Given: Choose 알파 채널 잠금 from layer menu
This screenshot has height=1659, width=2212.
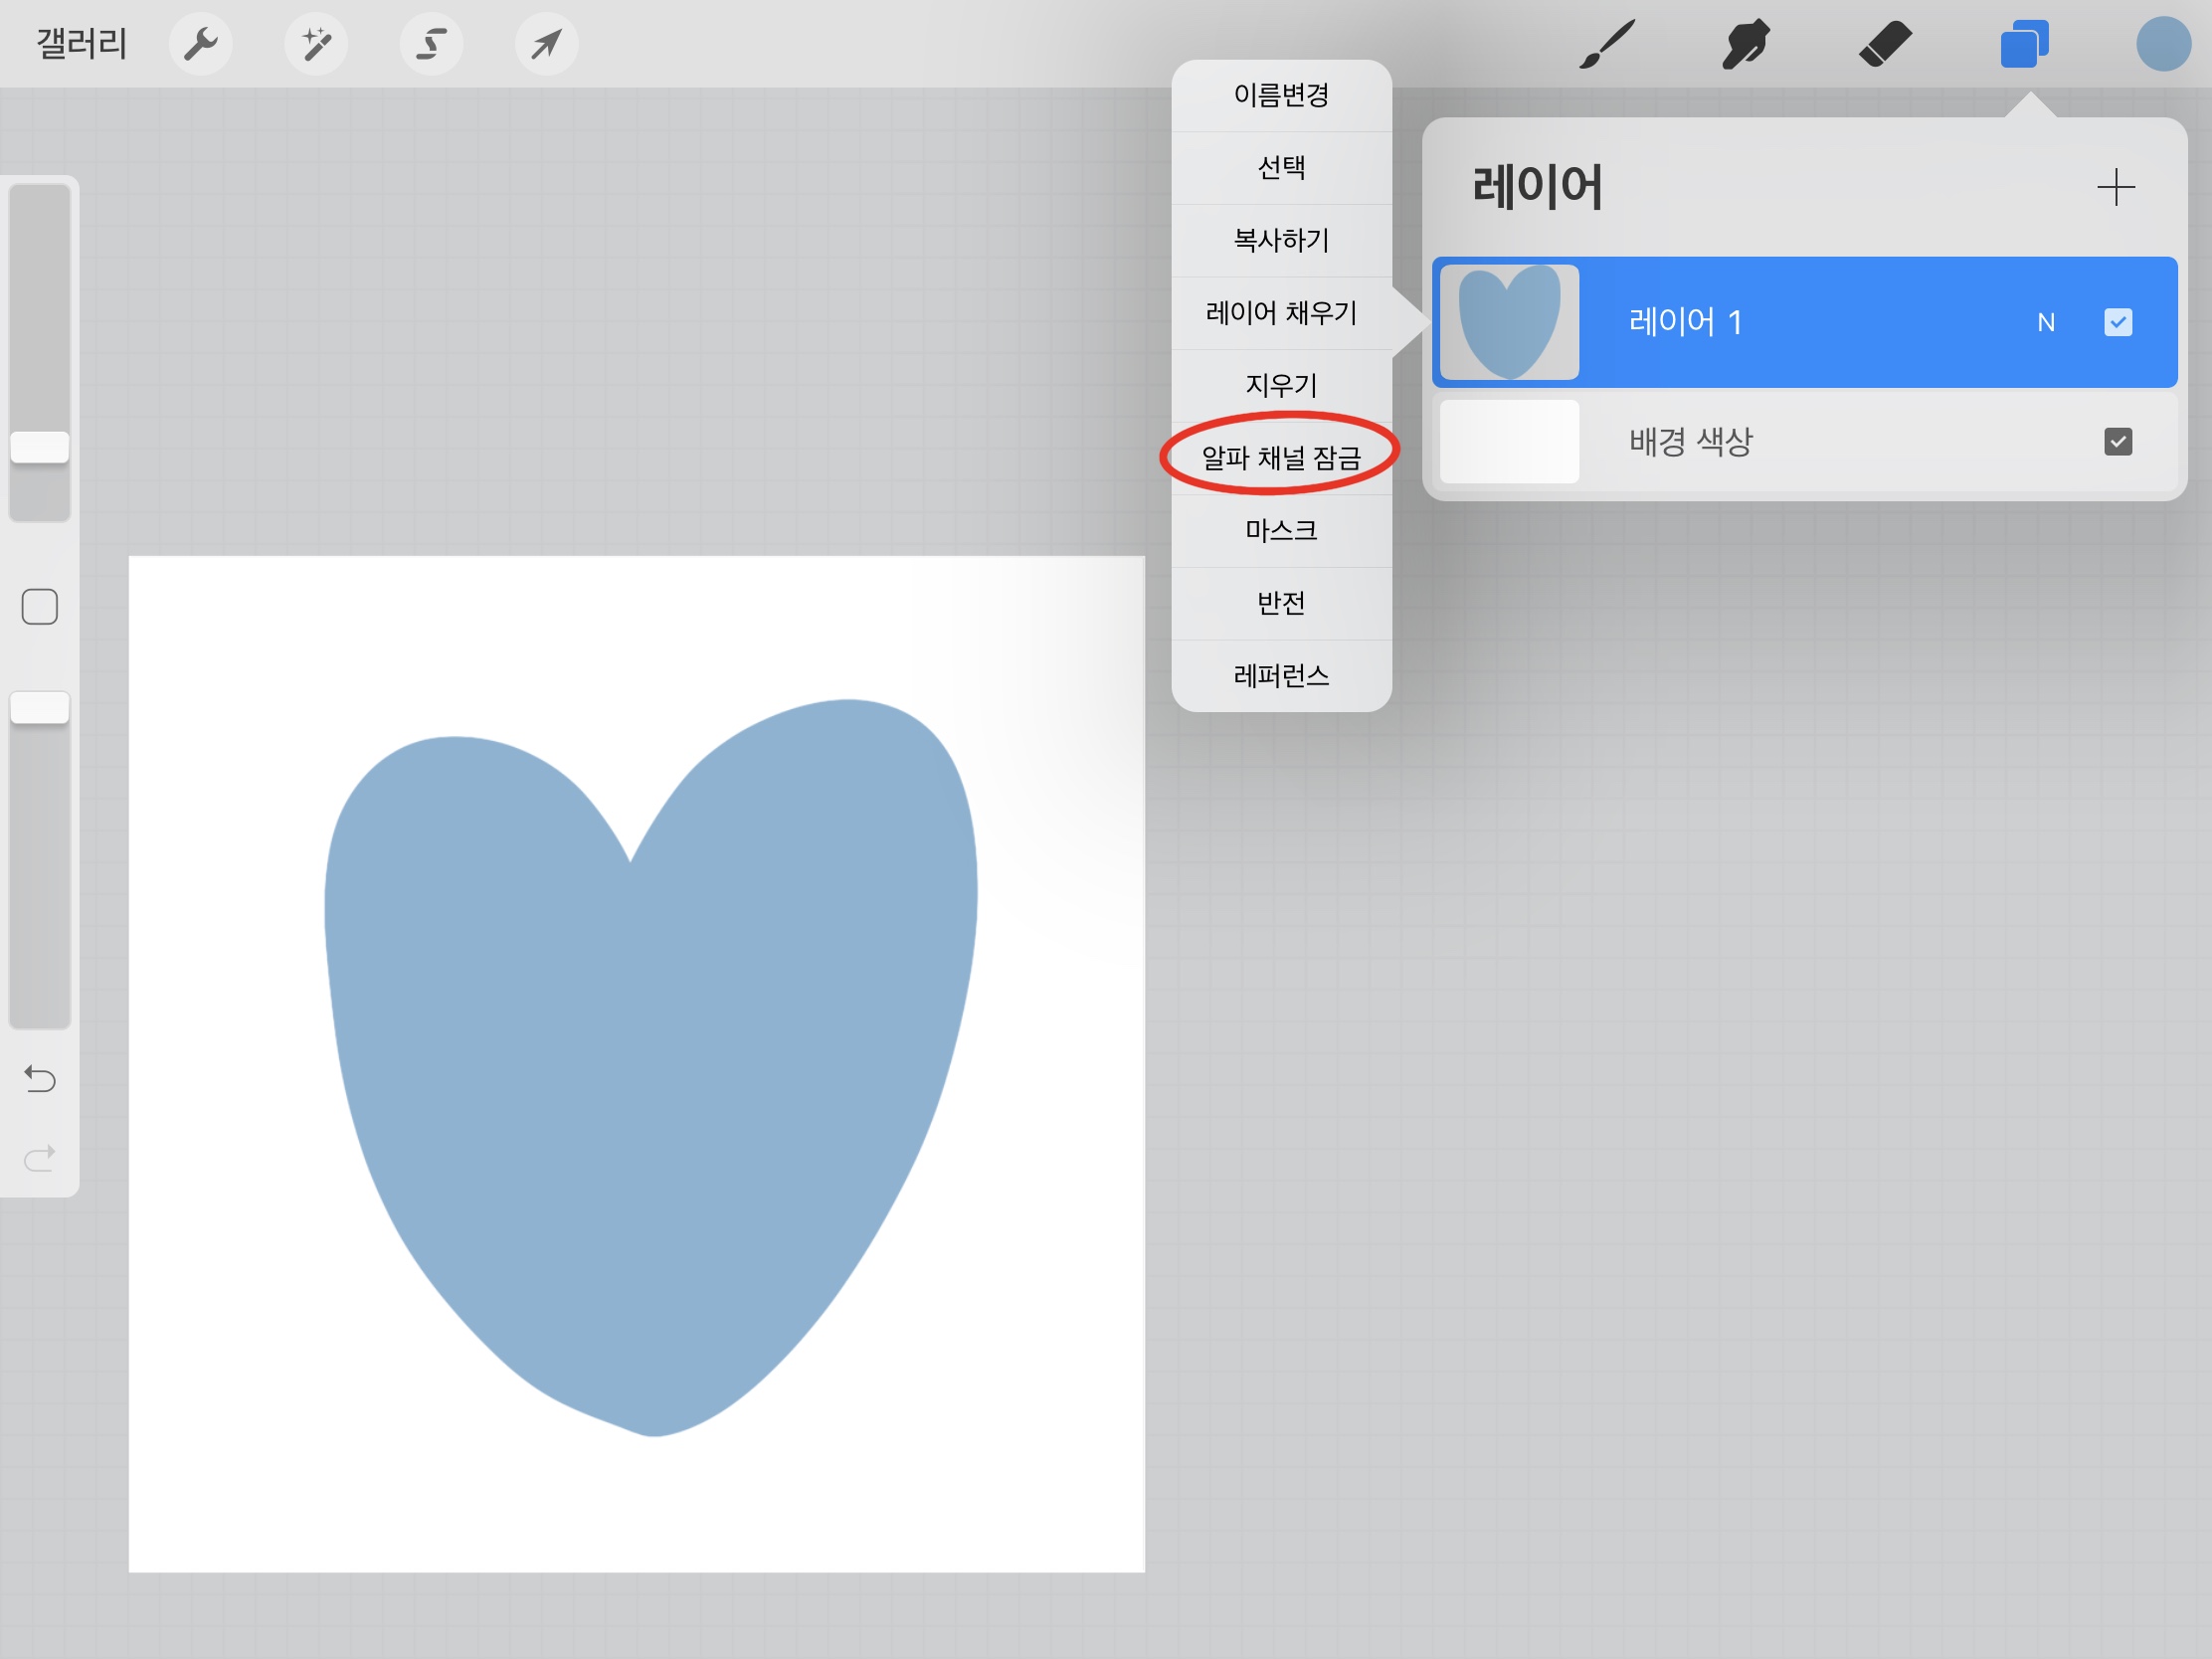Looking at the screenshot, I should (x=1280, y=457).
